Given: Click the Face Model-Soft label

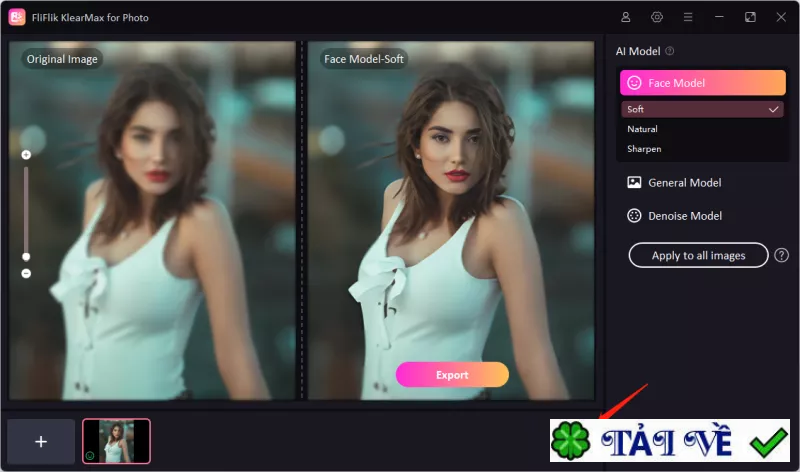Looking at the screenshot, I should coord(364,59).
